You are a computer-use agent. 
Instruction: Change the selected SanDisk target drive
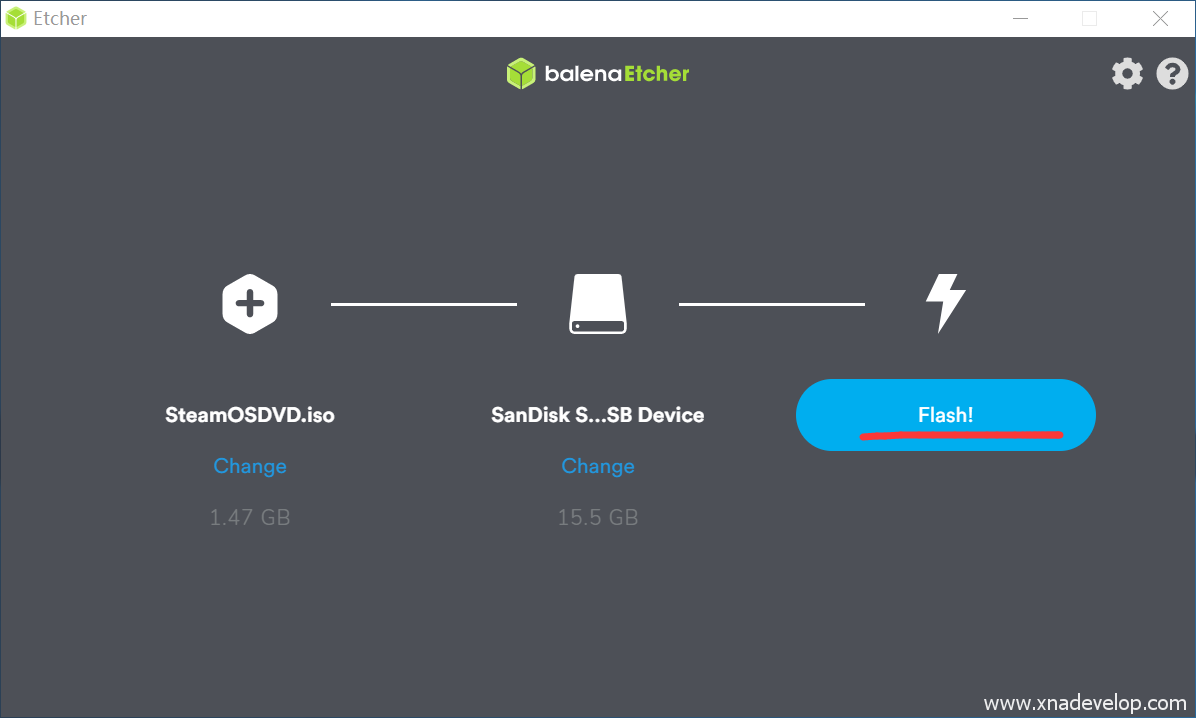(x=598, y=466)
